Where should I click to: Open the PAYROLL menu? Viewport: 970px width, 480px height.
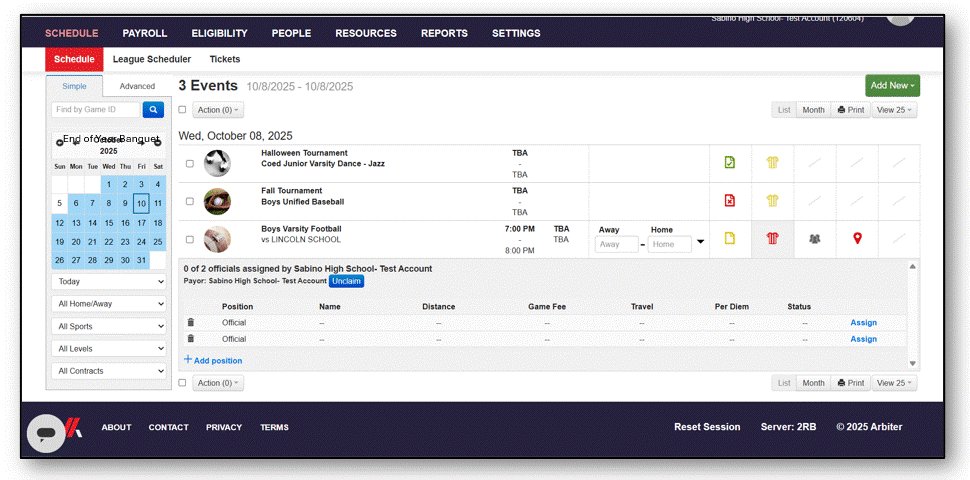point(145,33)
